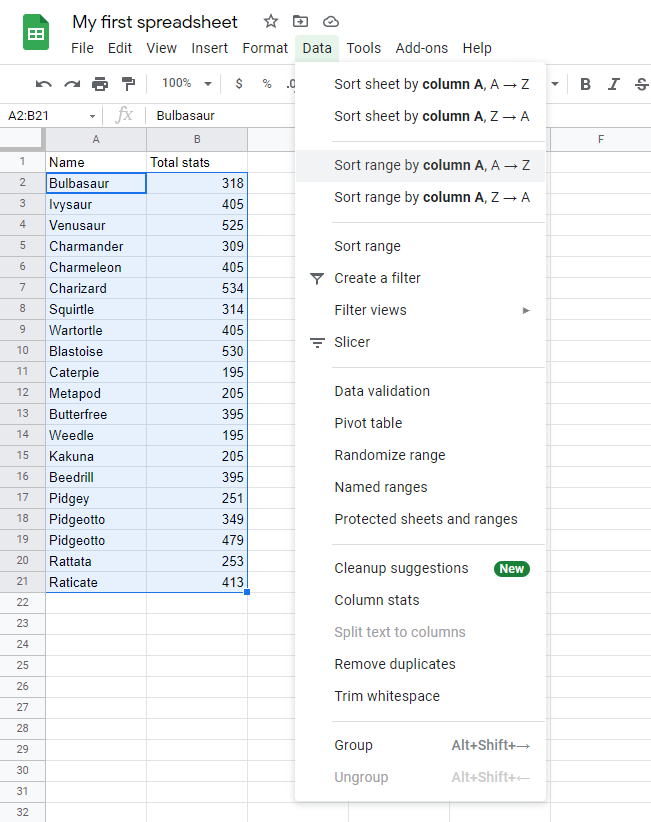This screenshot has width=651, height=822.
Task: Expand the Filter views submenu
Action: [420, 310]
